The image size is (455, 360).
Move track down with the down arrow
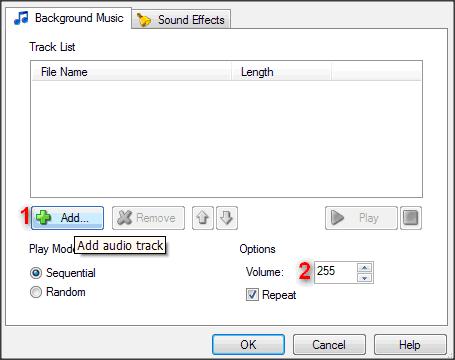click(227, 218)
